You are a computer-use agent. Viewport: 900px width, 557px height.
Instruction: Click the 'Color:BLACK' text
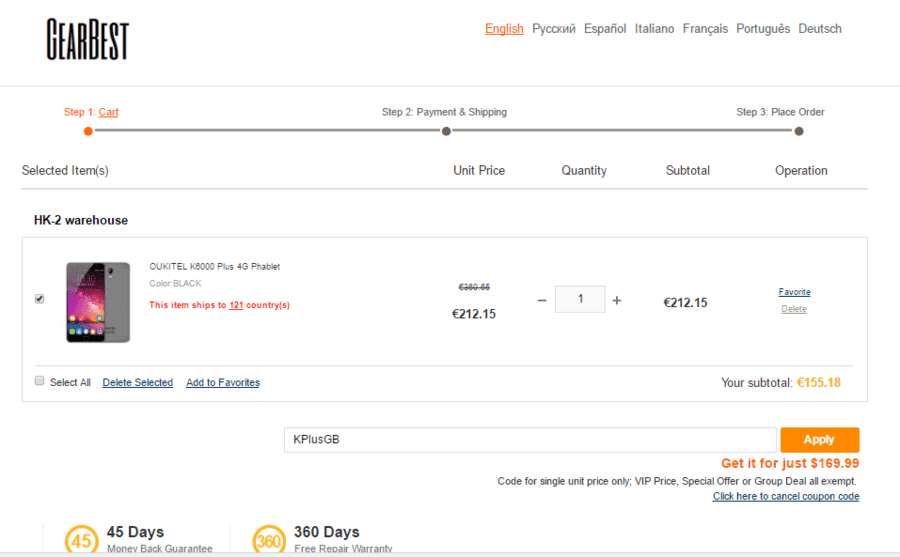175,284
